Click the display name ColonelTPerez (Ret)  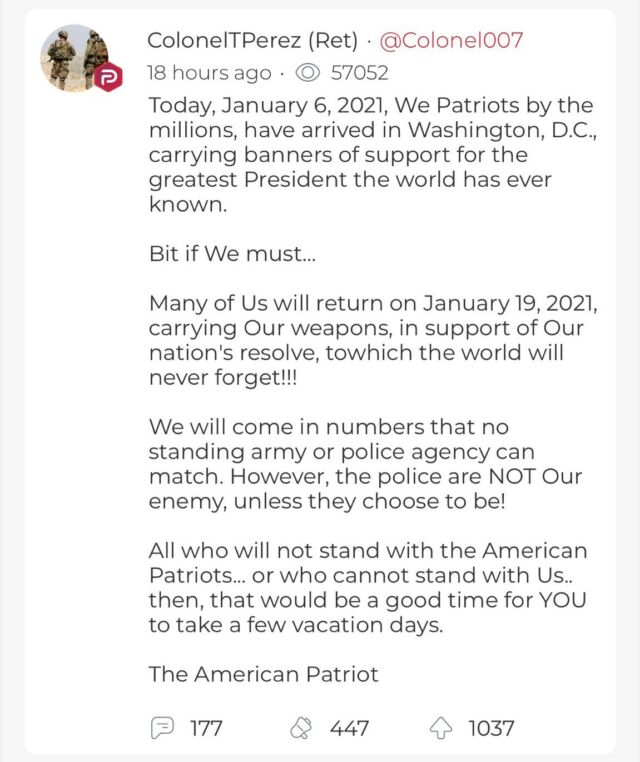click(253, 41)
